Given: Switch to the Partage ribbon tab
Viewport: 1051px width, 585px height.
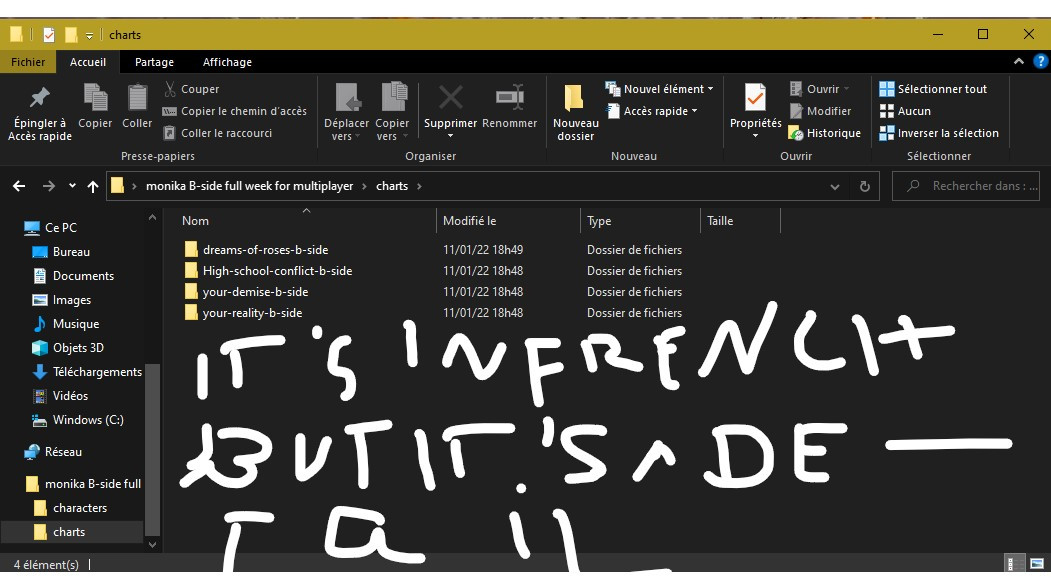Looking at the screenshot, I should pyautogui.click(x=154, y=62).
